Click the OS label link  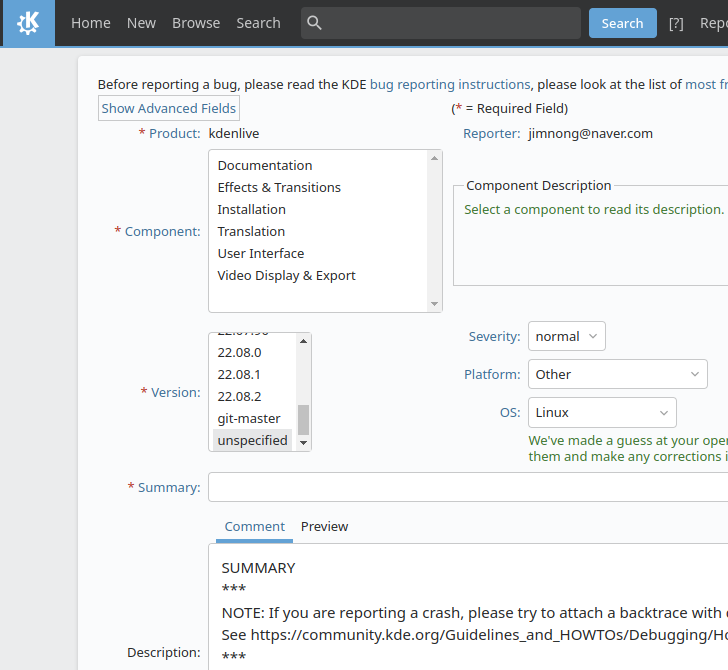pos(510,413)
